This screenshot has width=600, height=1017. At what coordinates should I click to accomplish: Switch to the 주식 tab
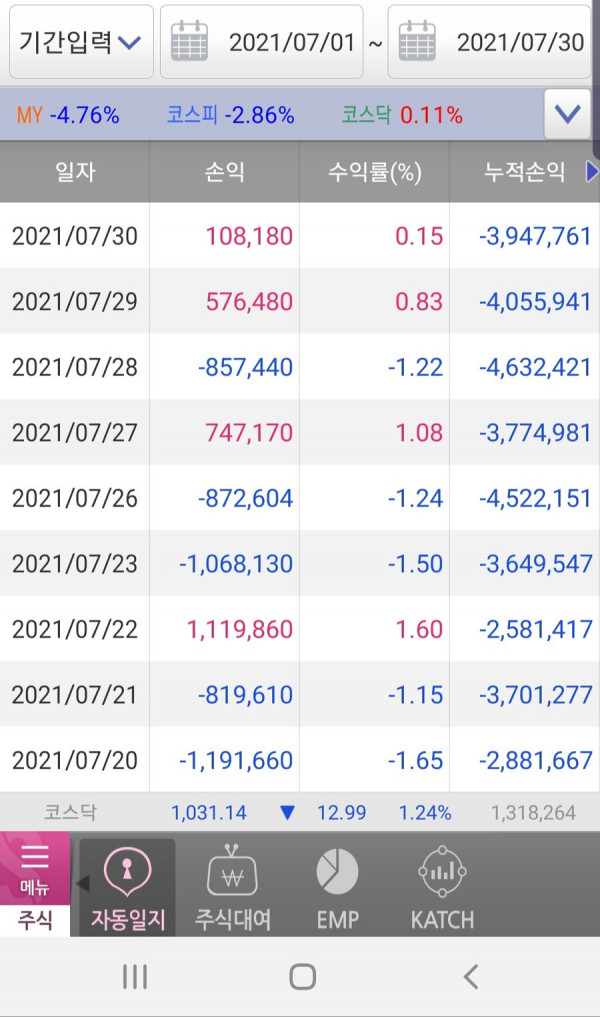tap(34, 920)
